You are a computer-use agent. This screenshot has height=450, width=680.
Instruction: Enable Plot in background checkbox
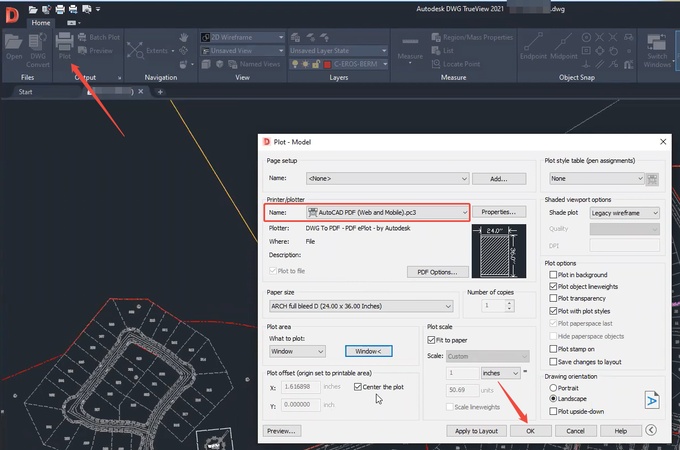click(x=553, y=274)
